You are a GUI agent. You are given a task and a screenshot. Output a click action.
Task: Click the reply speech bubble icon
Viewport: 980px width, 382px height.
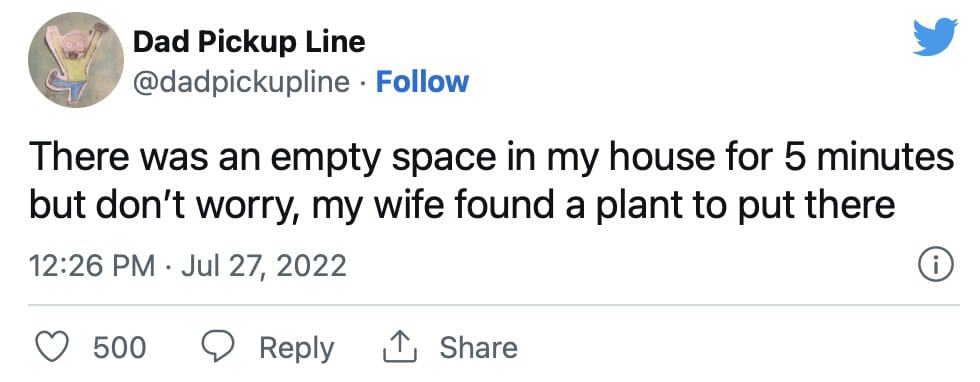click(218, 347)
